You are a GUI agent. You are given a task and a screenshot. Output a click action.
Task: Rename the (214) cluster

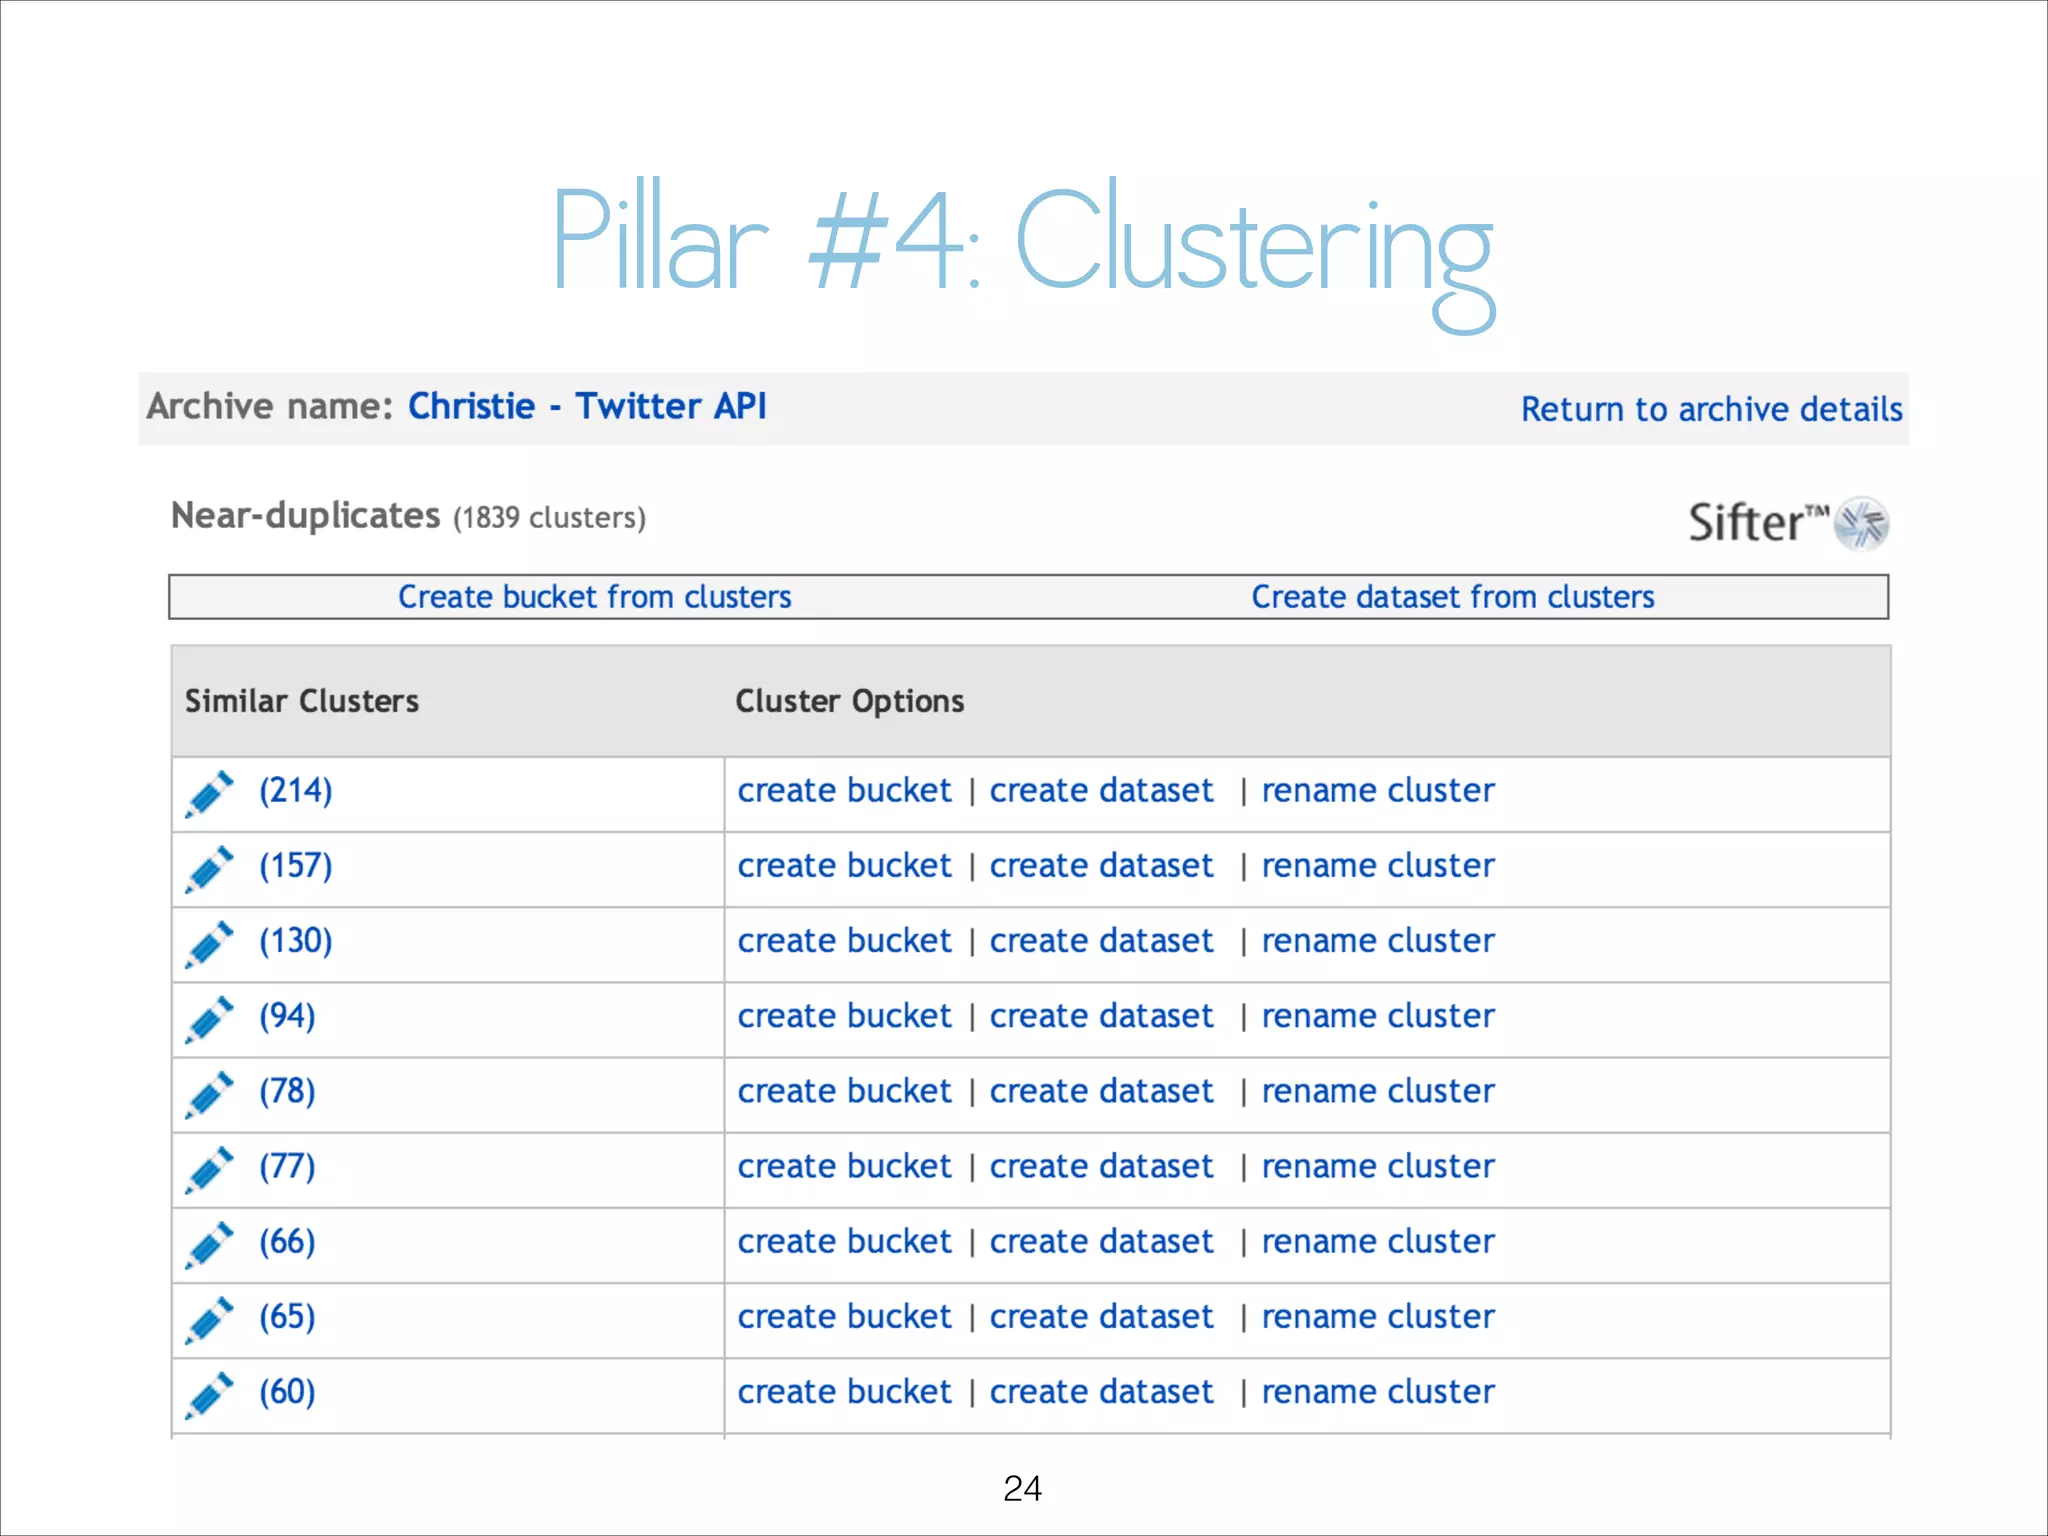click(x=1378, y=791)
